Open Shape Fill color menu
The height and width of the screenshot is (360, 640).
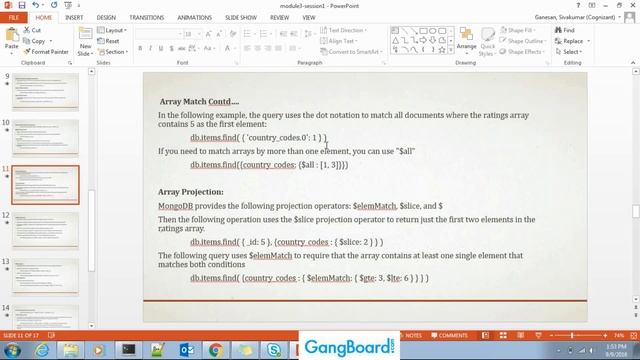coord(517,30)
